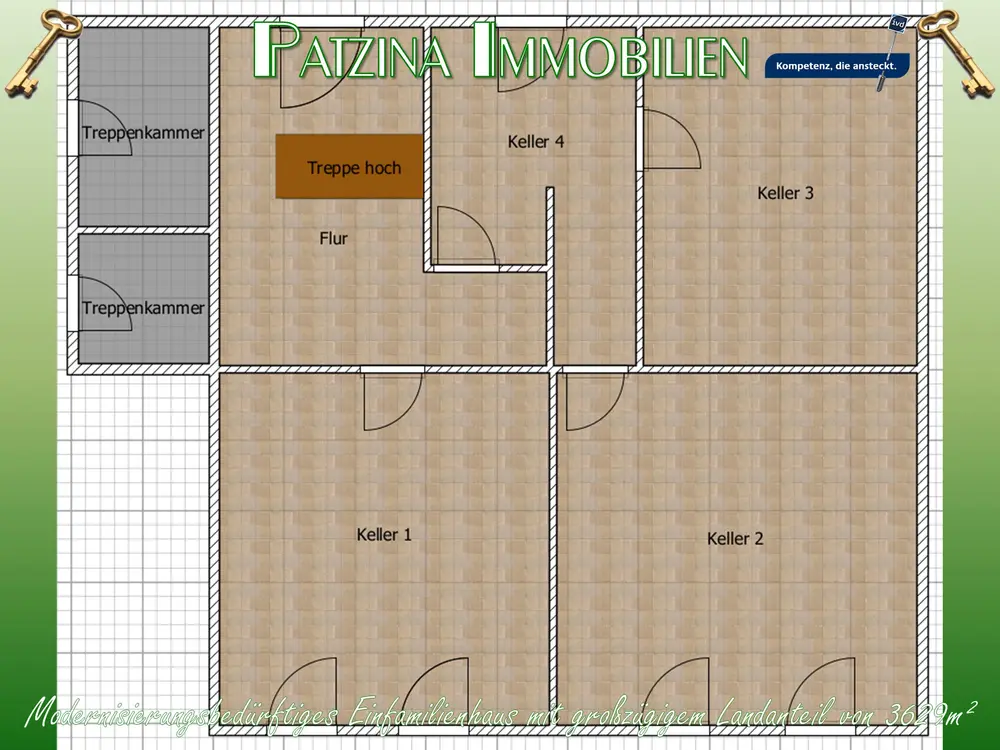
Task: Click the "Keller 4" room label
Action: click(x=536, y=142)
